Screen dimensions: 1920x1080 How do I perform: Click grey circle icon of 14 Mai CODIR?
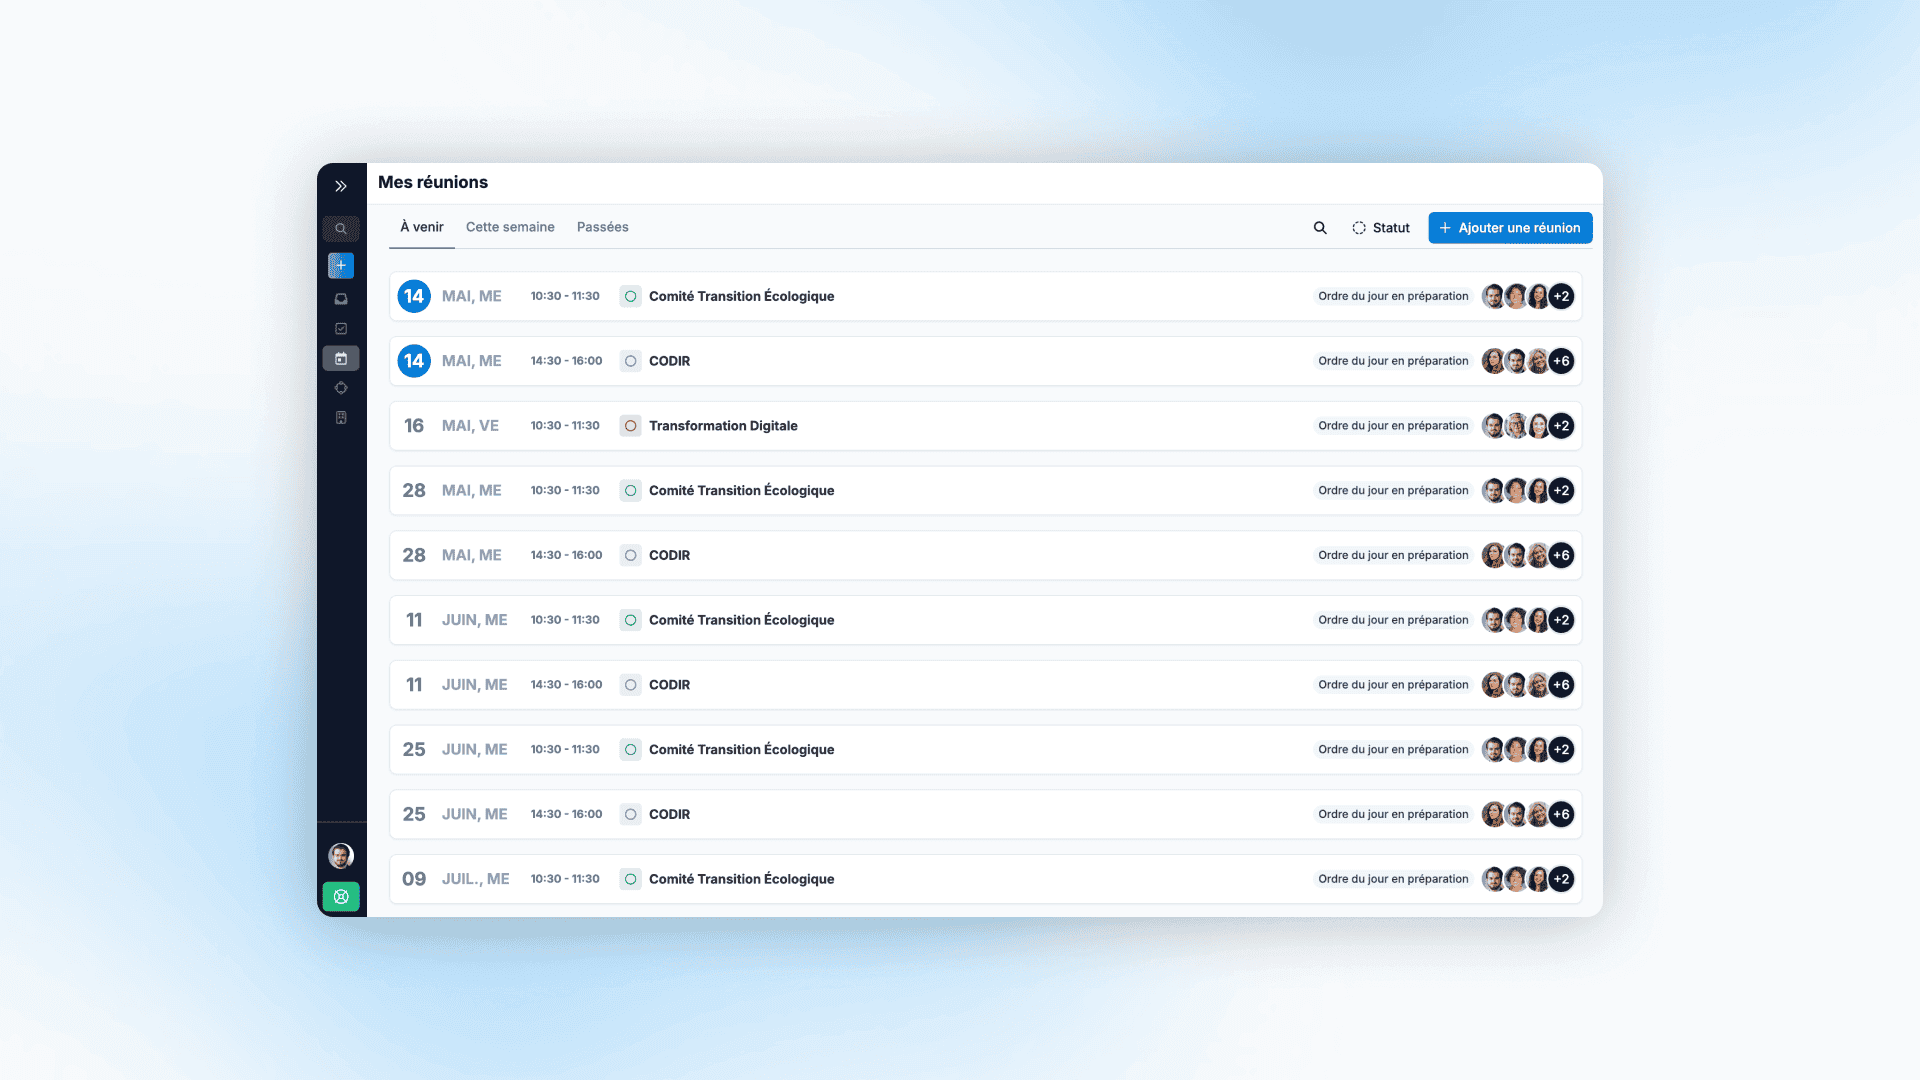coord(631,361)
